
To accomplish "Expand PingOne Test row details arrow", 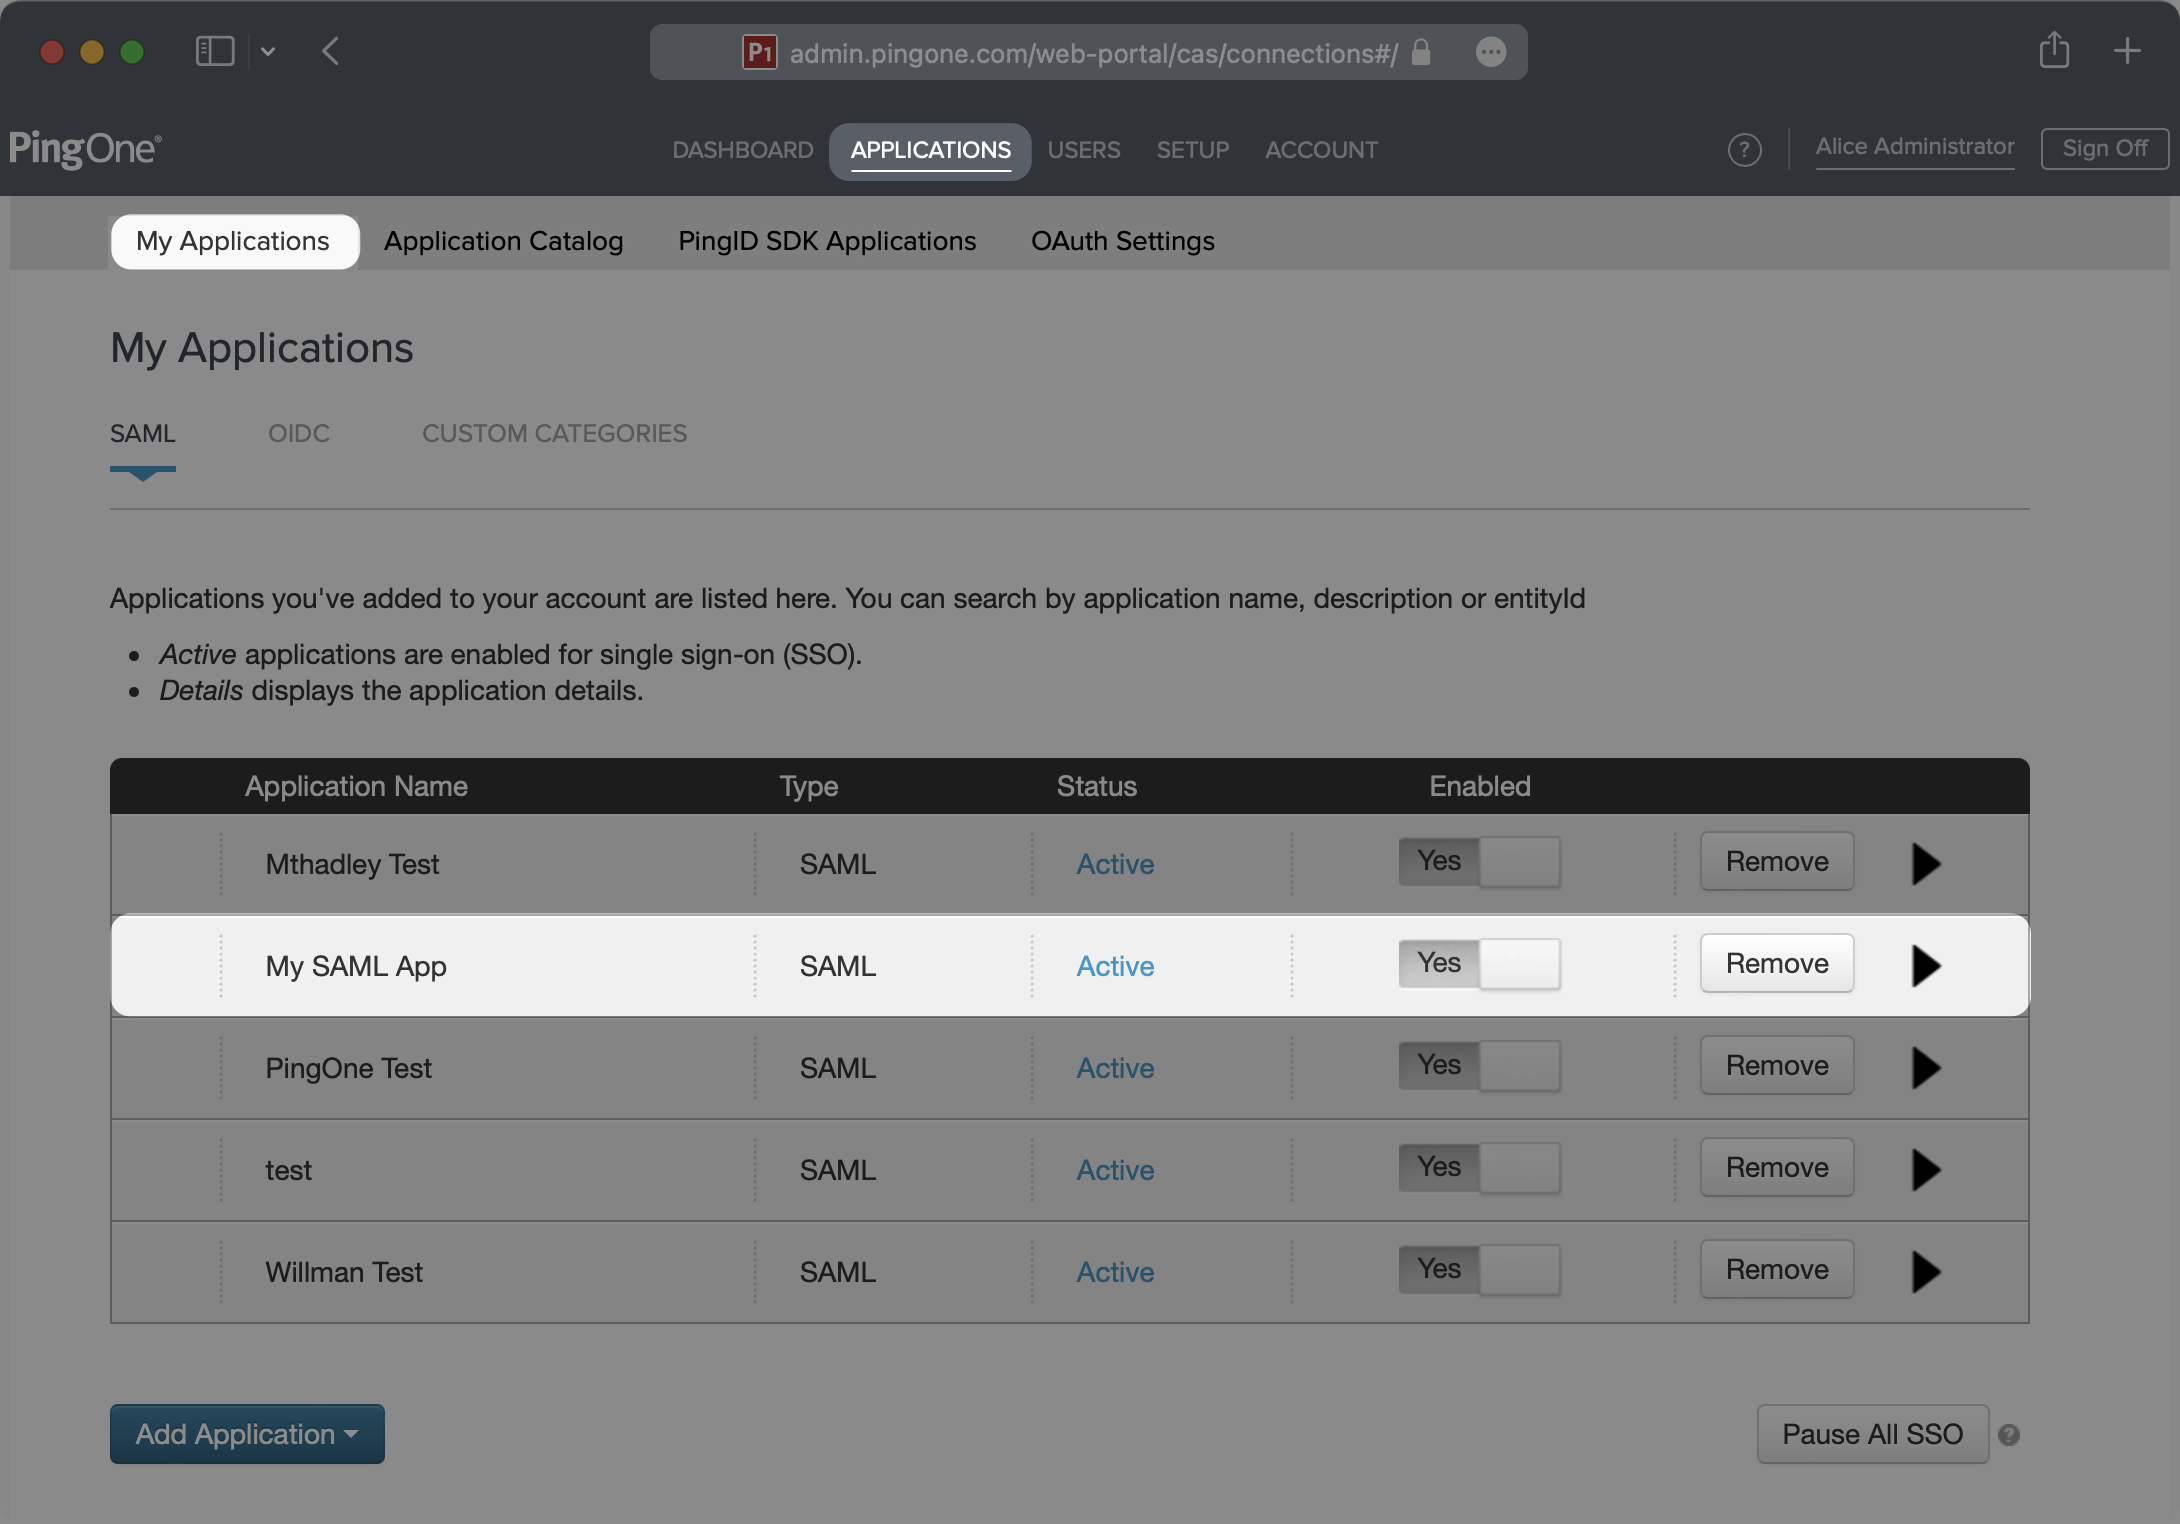I will pyautogui.click(x=1925, y=1068).
